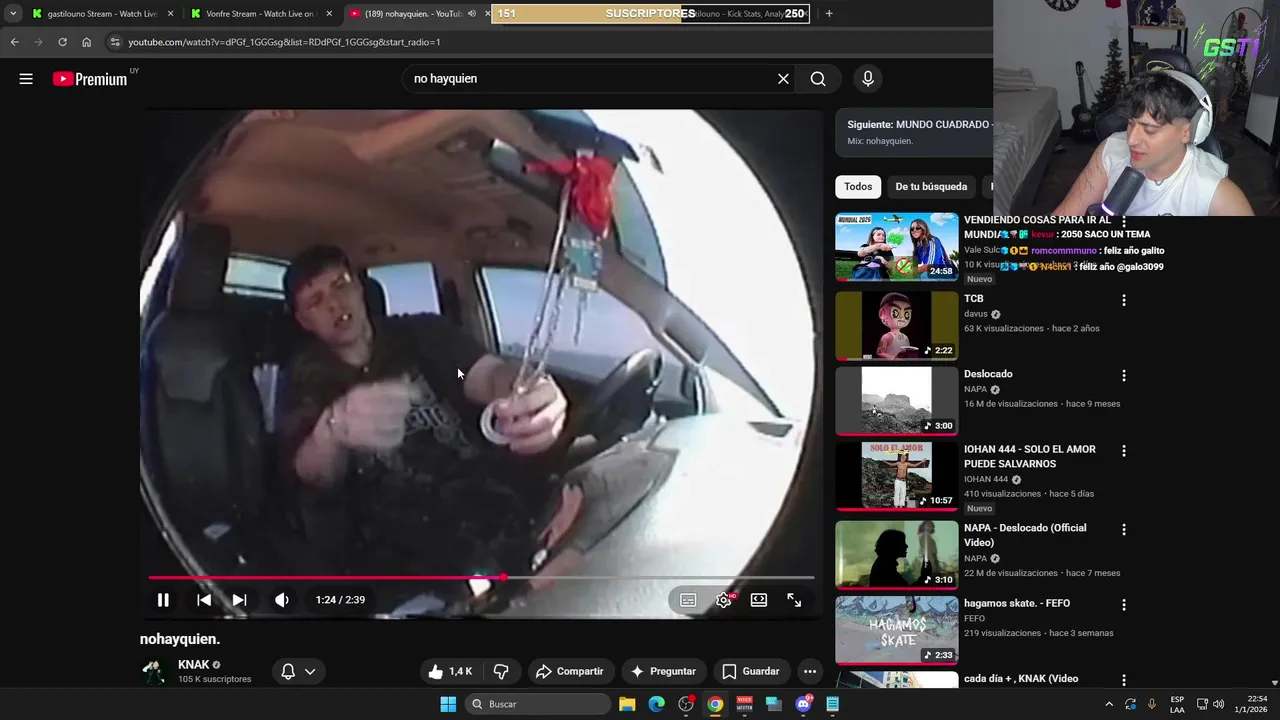Dislike the video

(501, 672)
